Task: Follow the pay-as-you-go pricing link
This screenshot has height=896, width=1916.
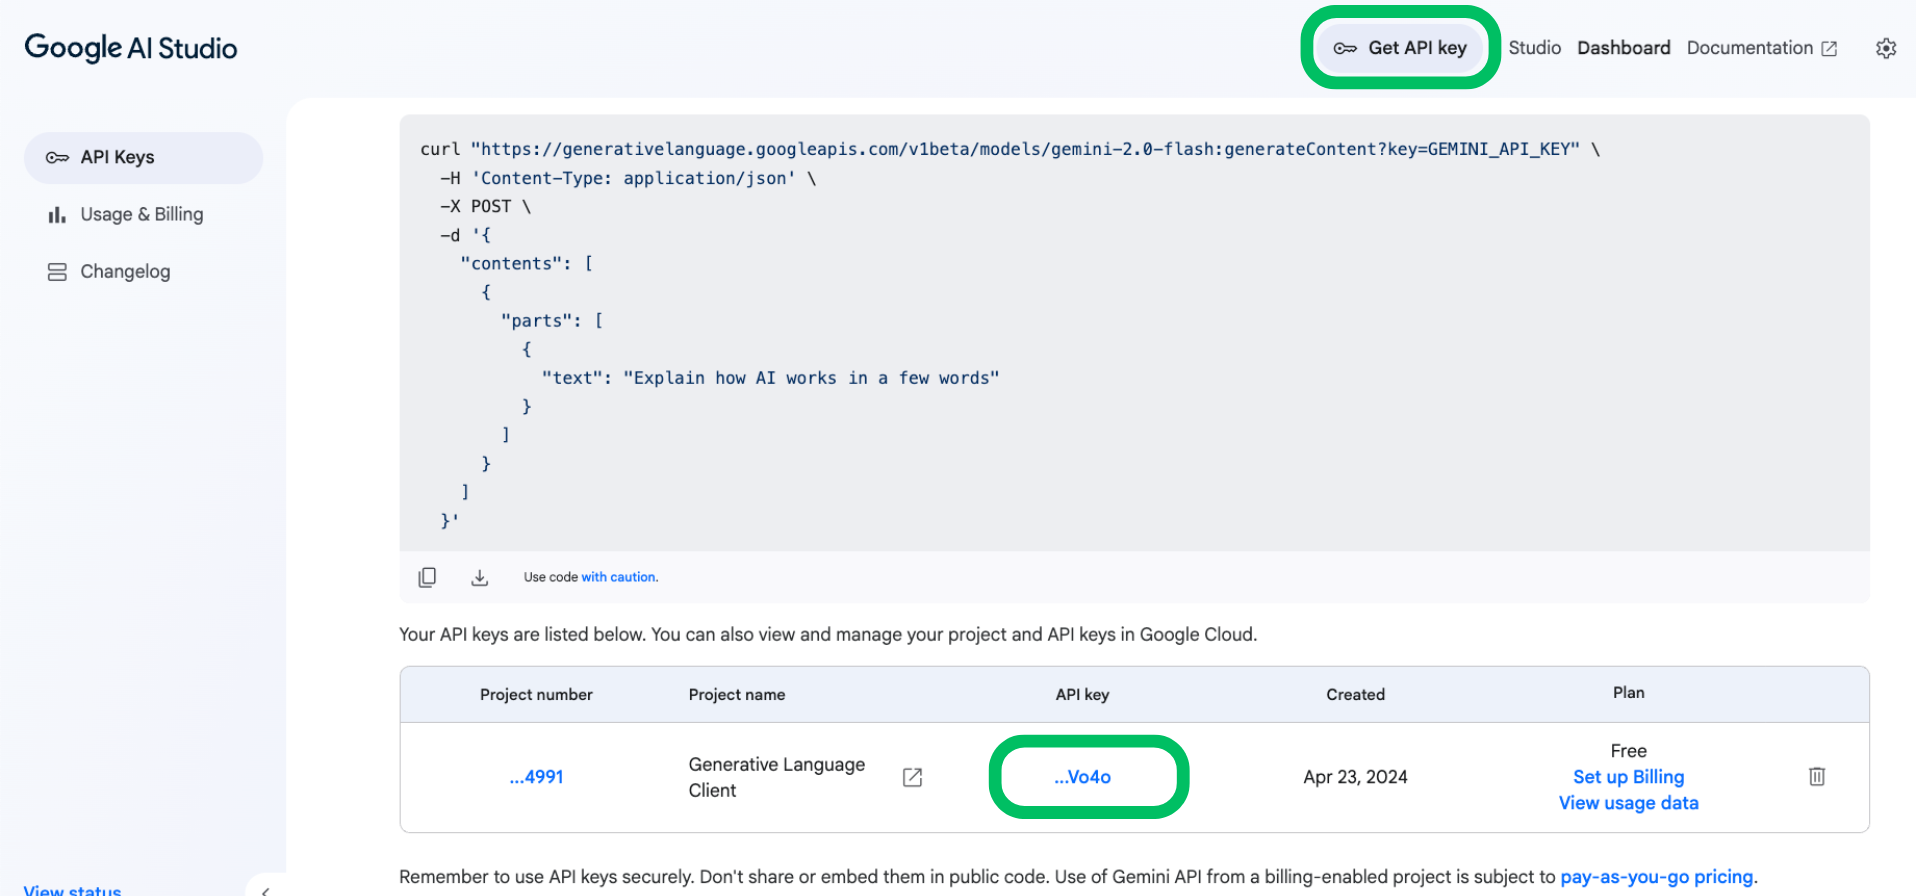Action: tap(1656, 877)
